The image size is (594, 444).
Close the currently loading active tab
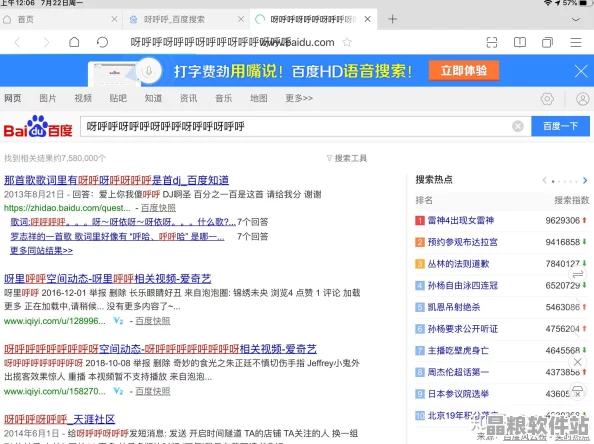click(x=367, y=19)
